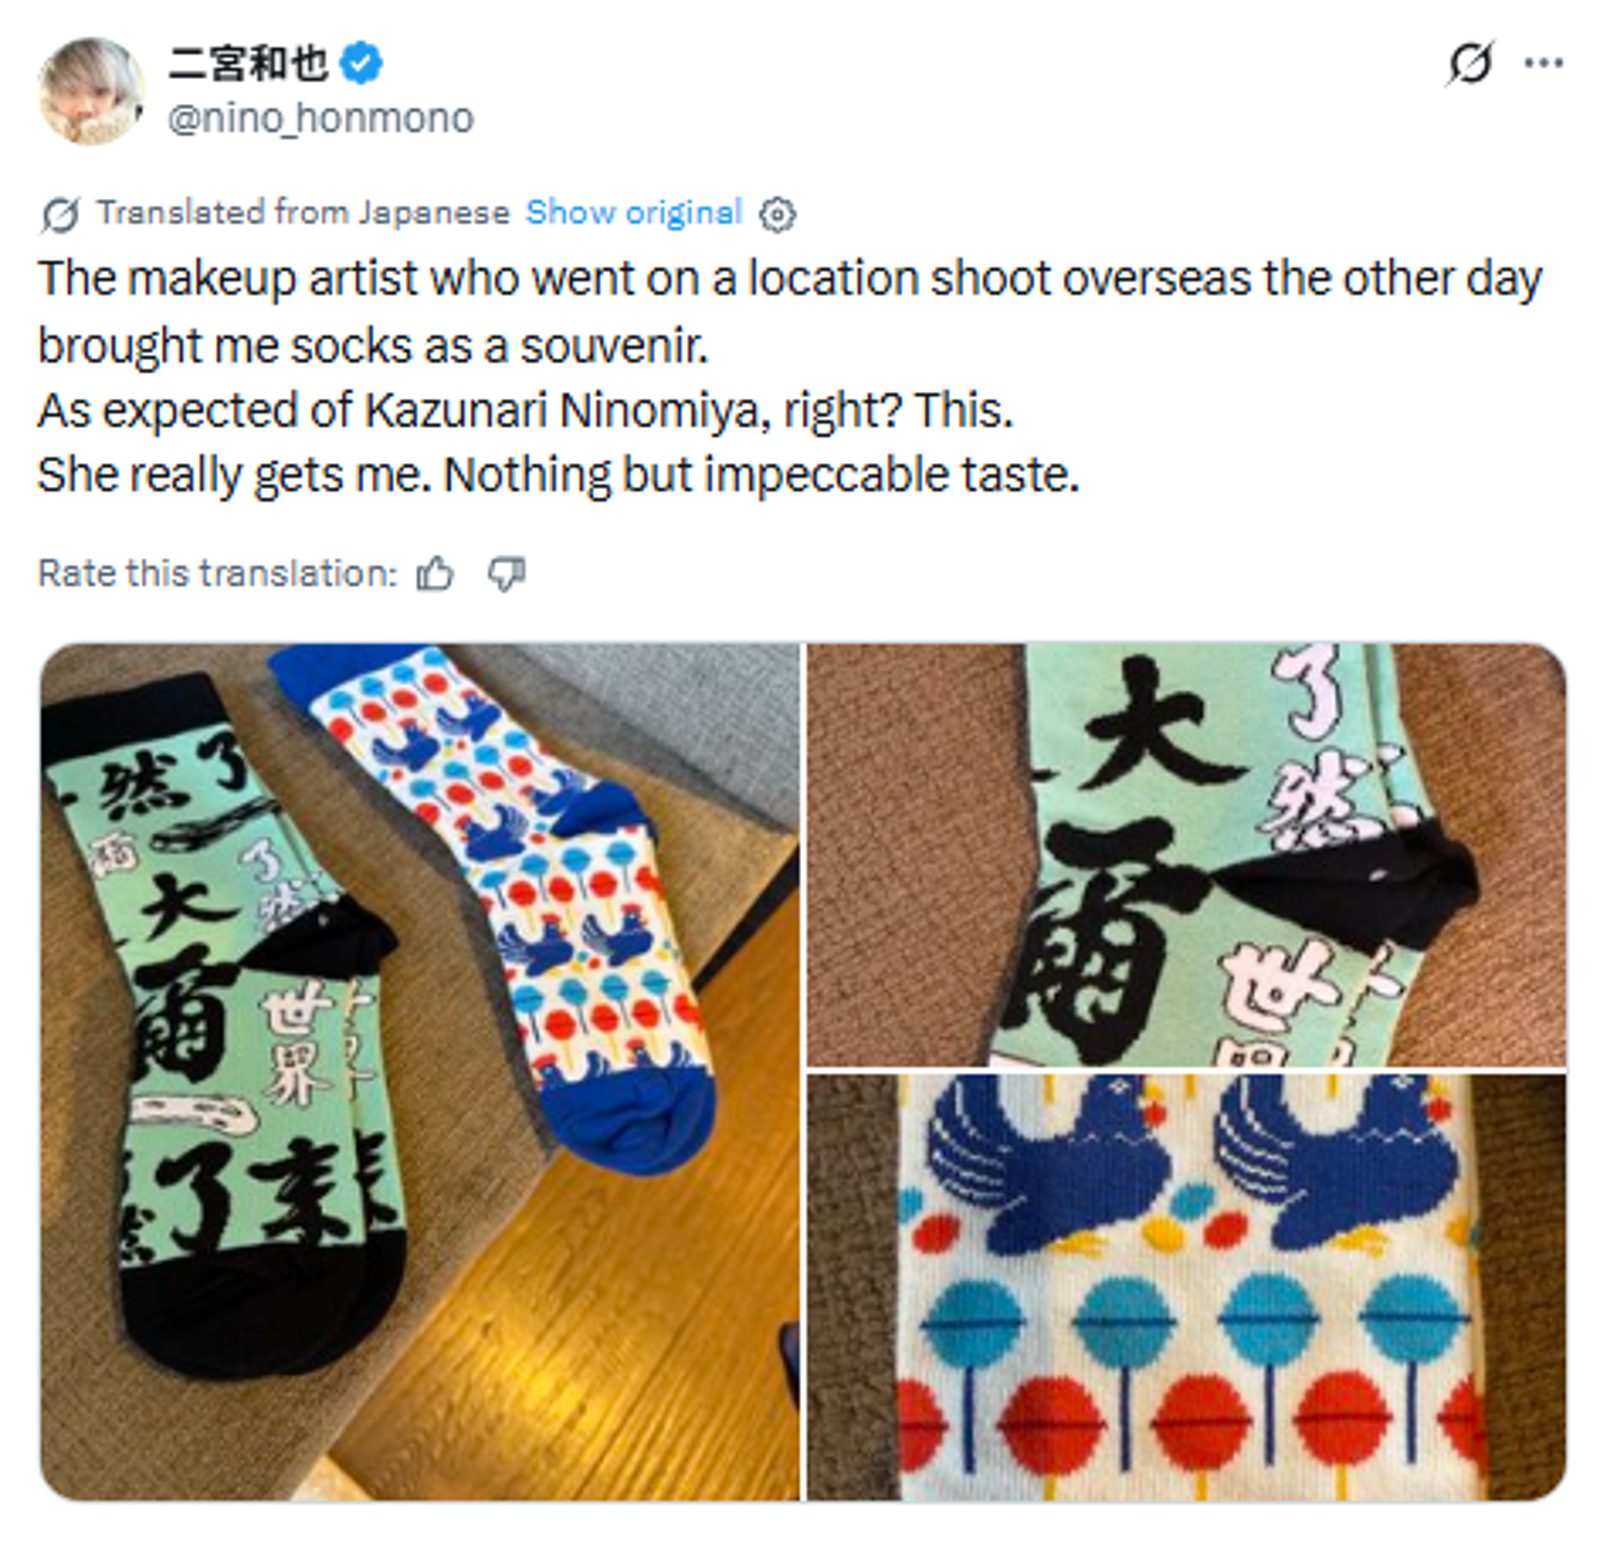Show original Japanese post text
Viewport: 1600px width, 1545px height.
pos(634,213)
